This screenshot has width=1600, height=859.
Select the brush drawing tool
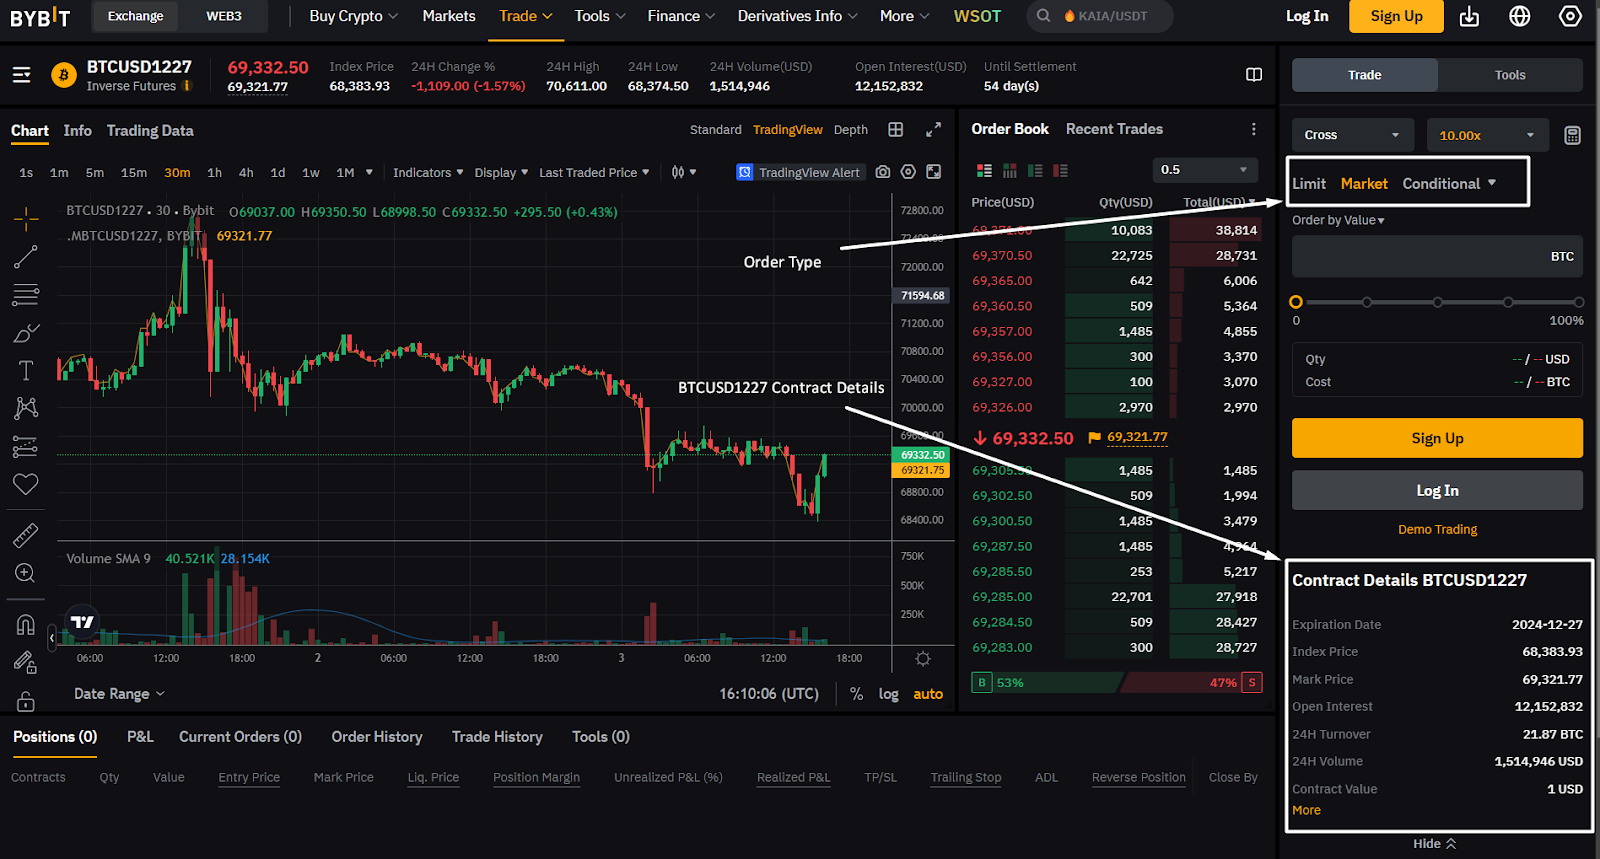point(26,333)
